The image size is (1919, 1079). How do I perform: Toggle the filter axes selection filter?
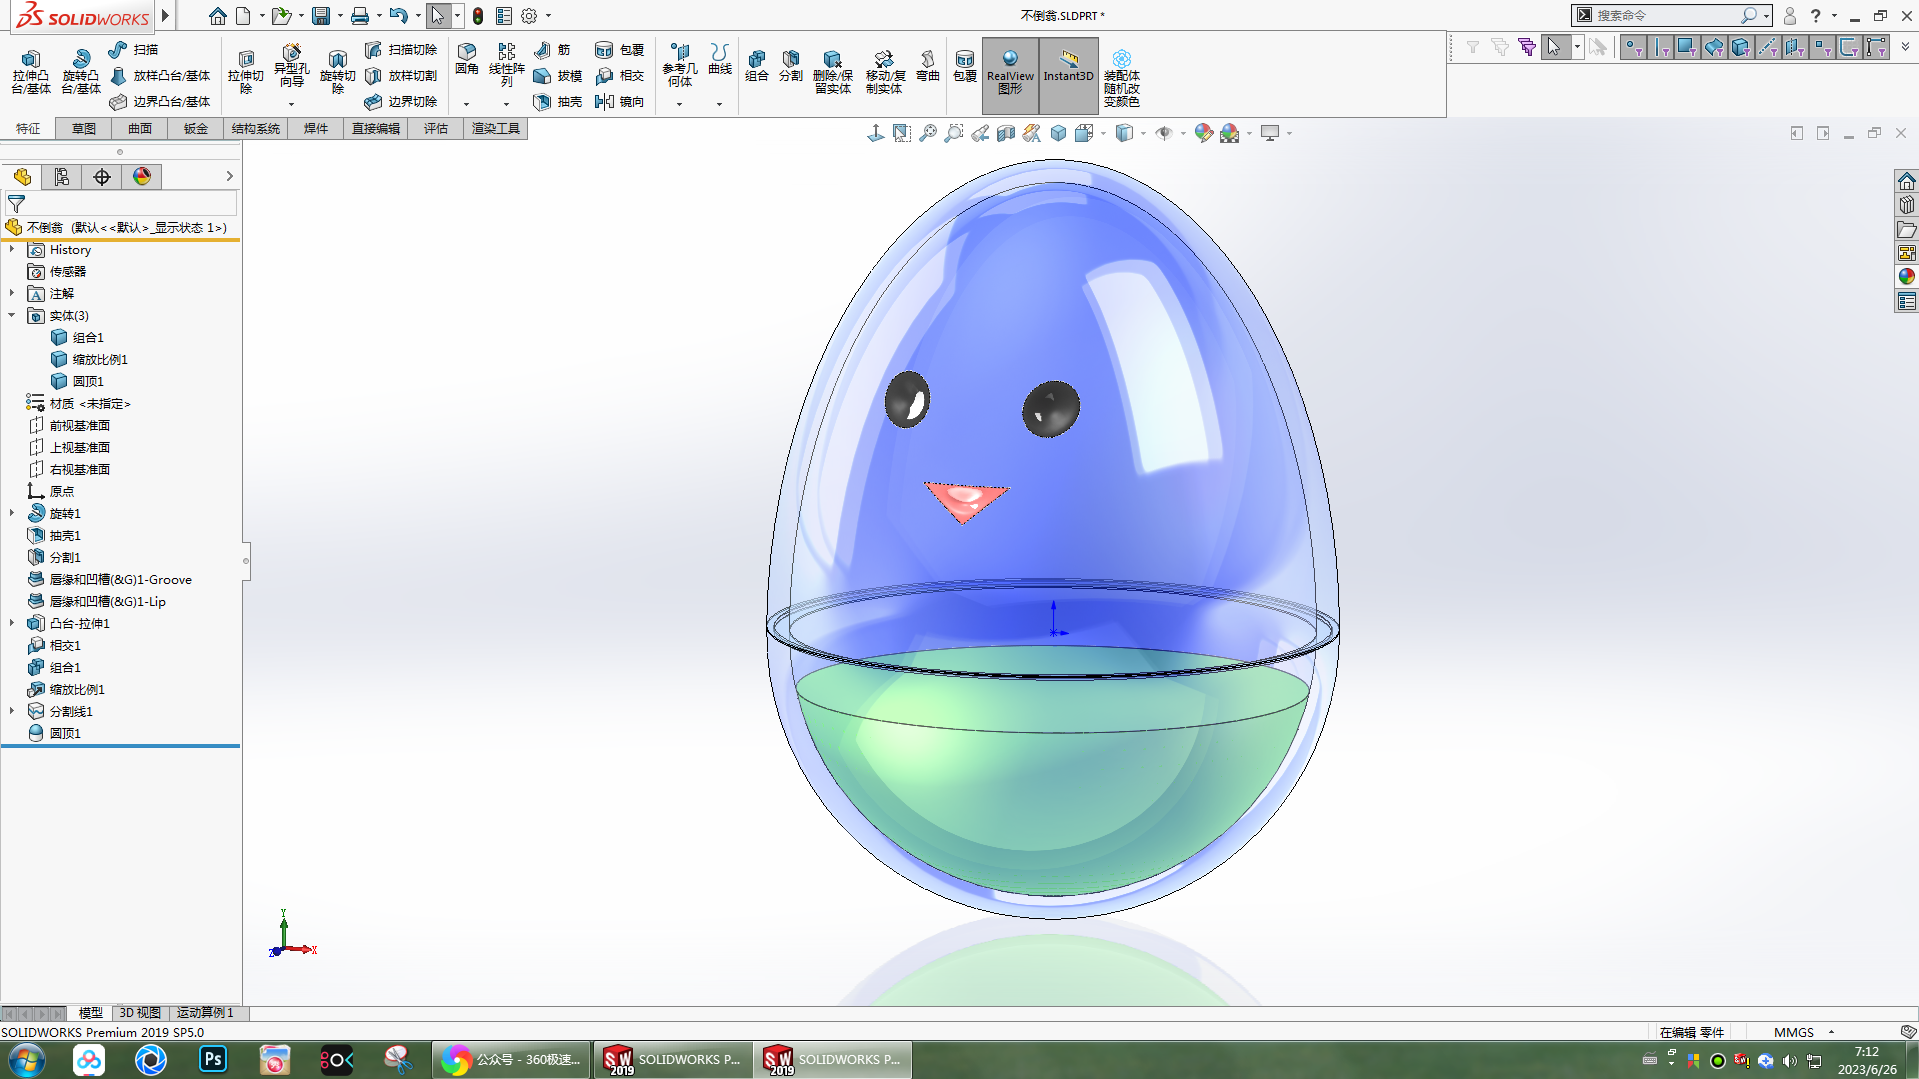[x=1768, y=47]
